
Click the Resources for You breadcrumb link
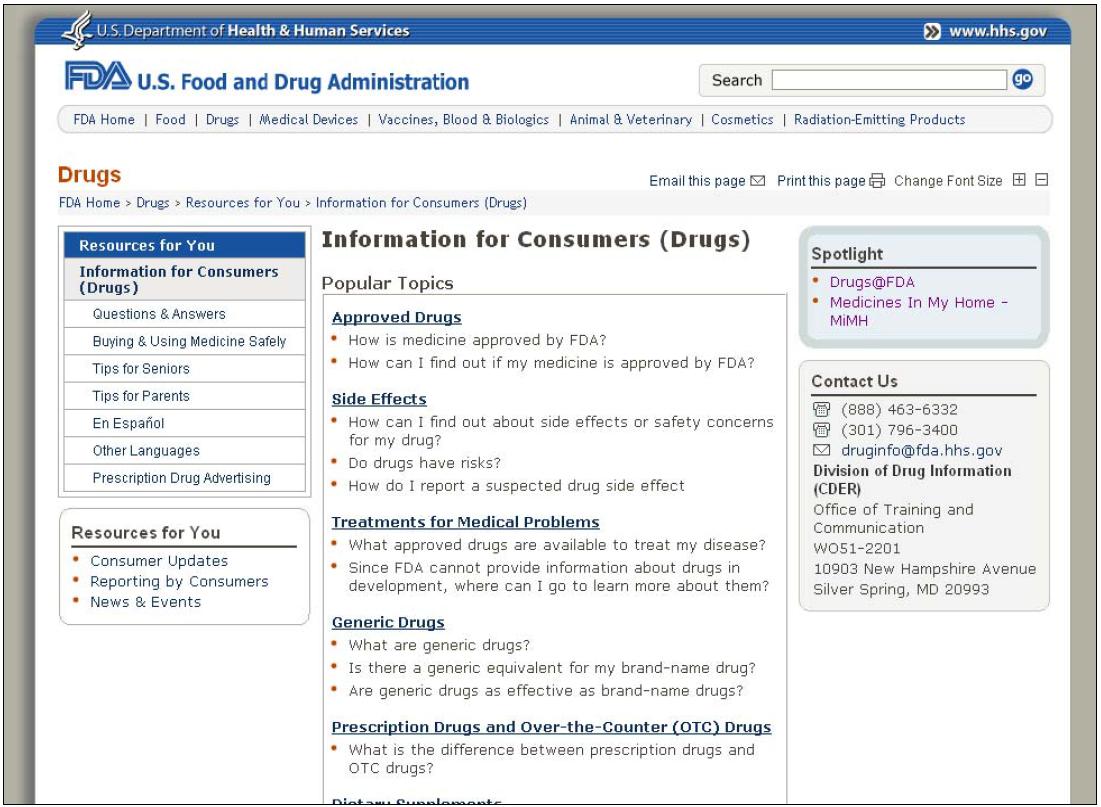[242, 203]
